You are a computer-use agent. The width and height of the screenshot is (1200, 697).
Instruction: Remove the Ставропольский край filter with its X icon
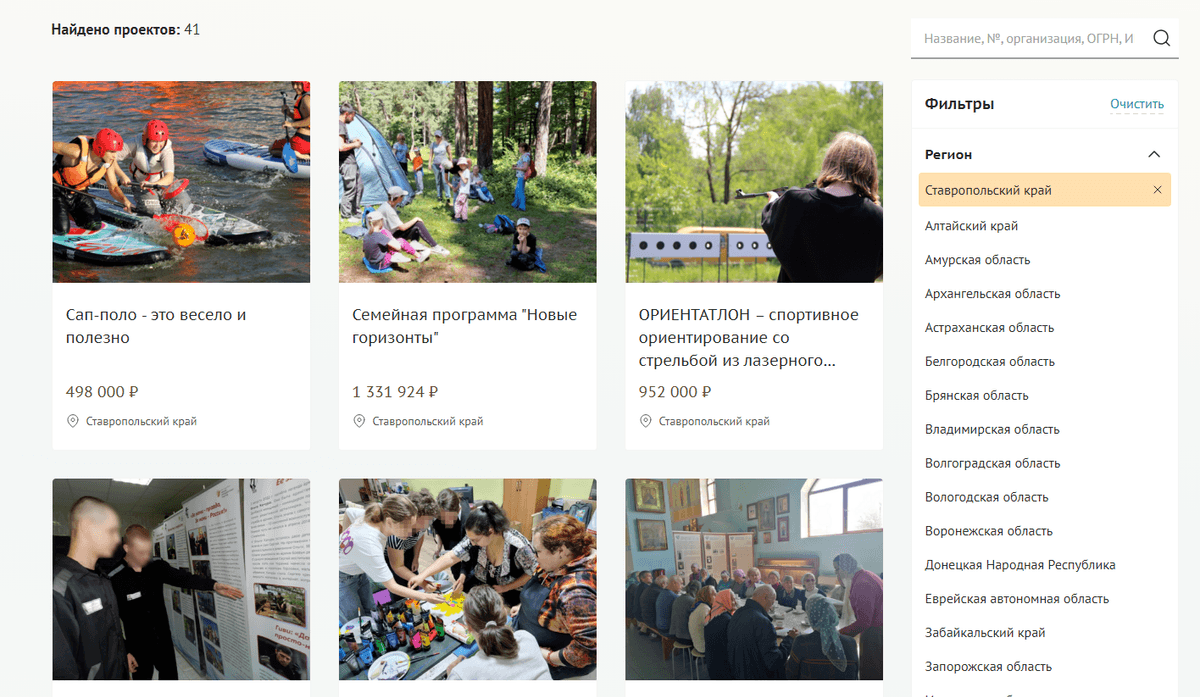pos(1158,190)
